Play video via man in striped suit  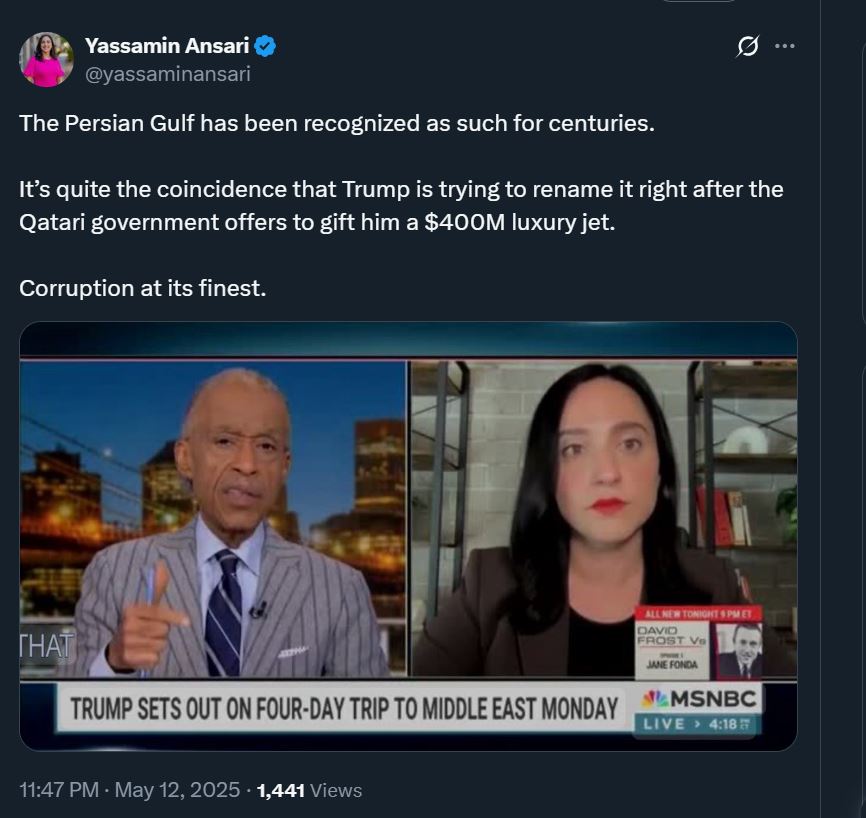coord(213,519)
